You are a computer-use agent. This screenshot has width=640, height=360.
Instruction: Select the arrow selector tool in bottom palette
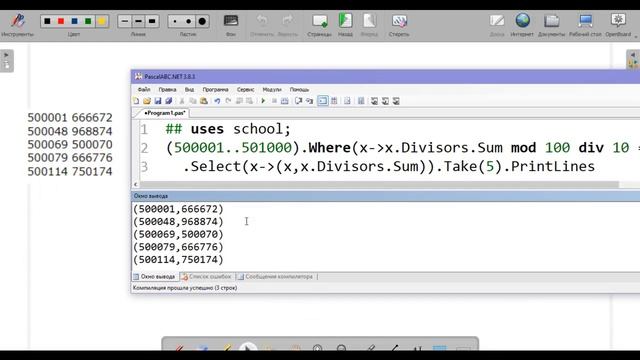[x=248, y=348]
